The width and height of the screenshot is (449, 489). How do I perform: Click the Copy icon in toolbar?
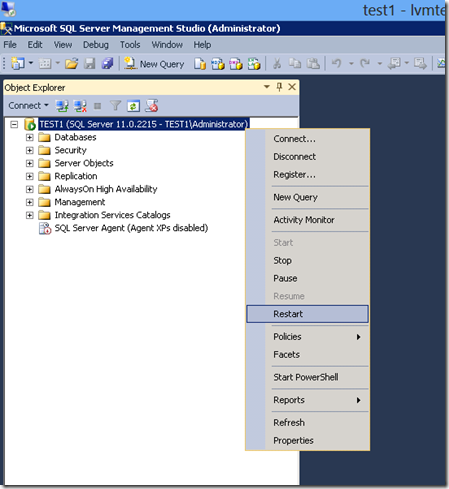click(x=295, y=63)
